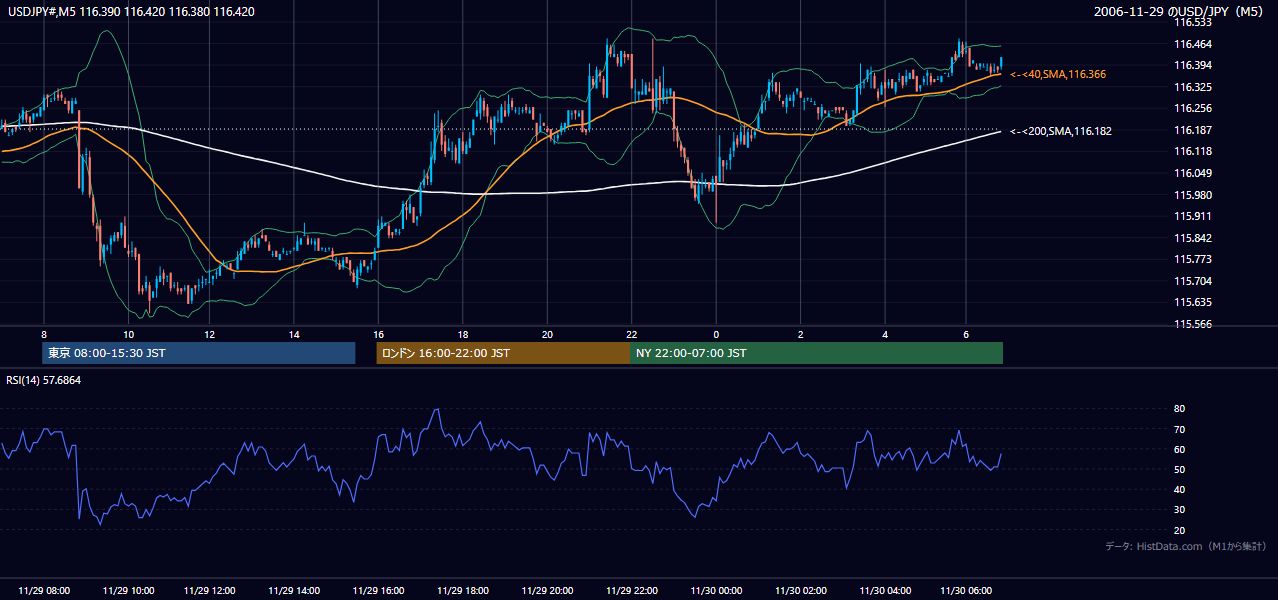Click the RSI axis level 20
Screen dimensions: 1278x600
pos(1179,530)
